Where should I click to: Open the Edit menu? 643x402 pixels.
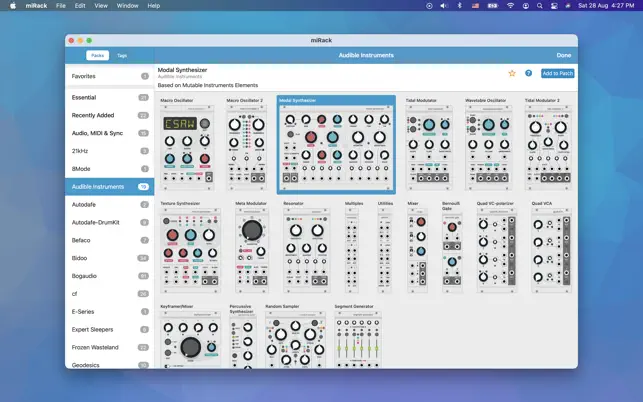80,6
